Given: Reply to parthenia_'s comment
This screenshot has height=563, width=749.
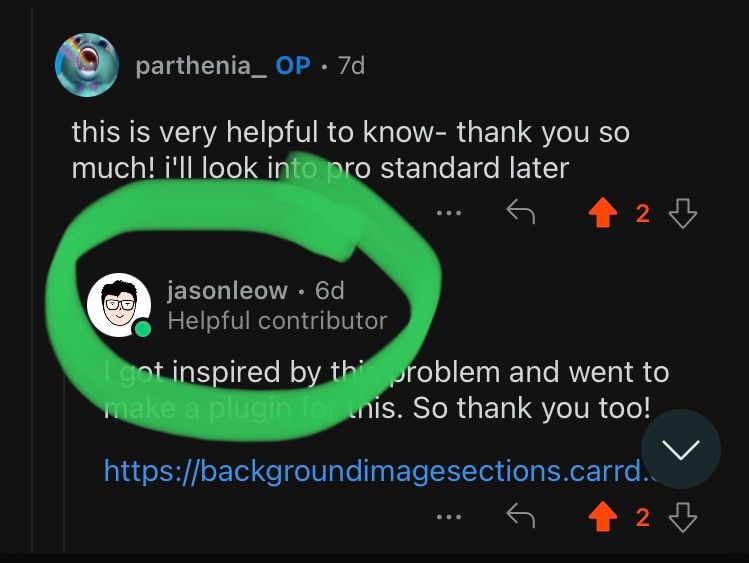Looking at the screenshot, I should coord(521,212).
